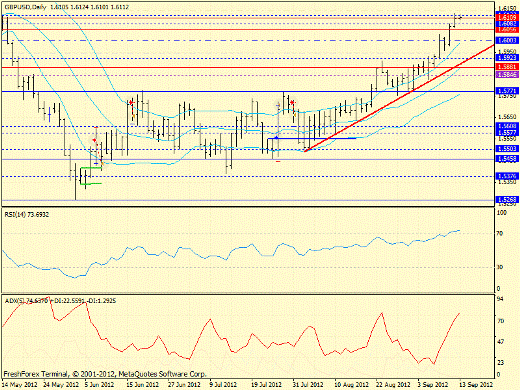The image size is (520, 390).
Task: Click the purple 1.5845 price label
Action: 507,75
